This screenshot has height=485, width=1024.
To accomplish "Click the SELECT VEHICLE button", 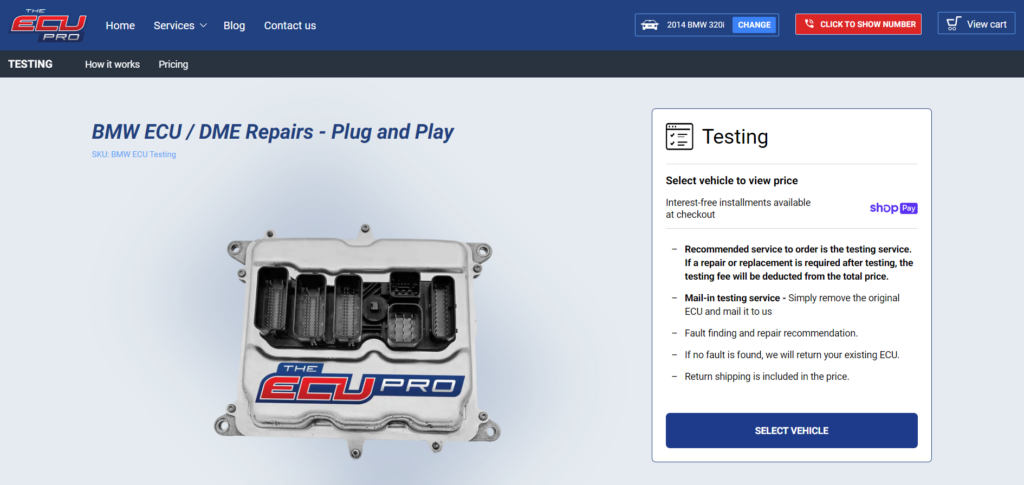I will 792,431.
